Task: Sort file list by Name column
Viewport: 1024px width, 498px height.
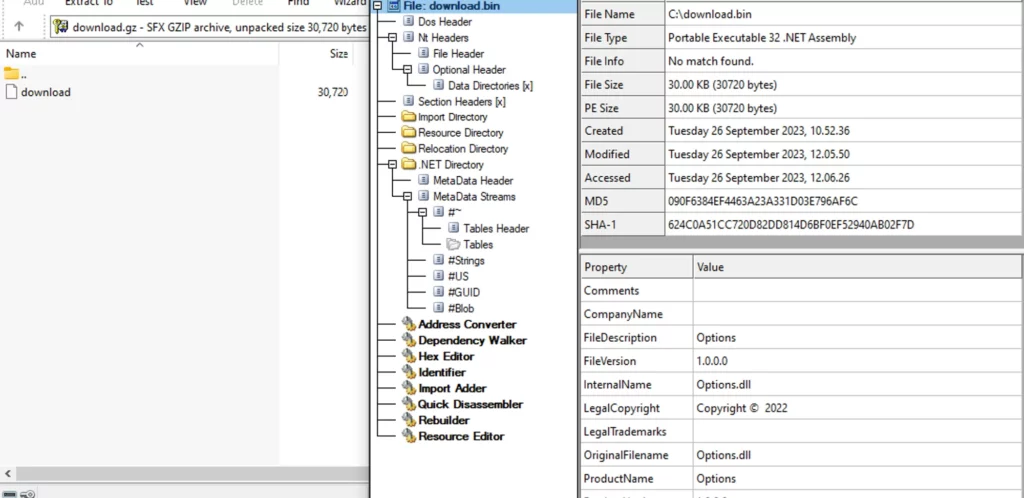Action: point(21,54)
